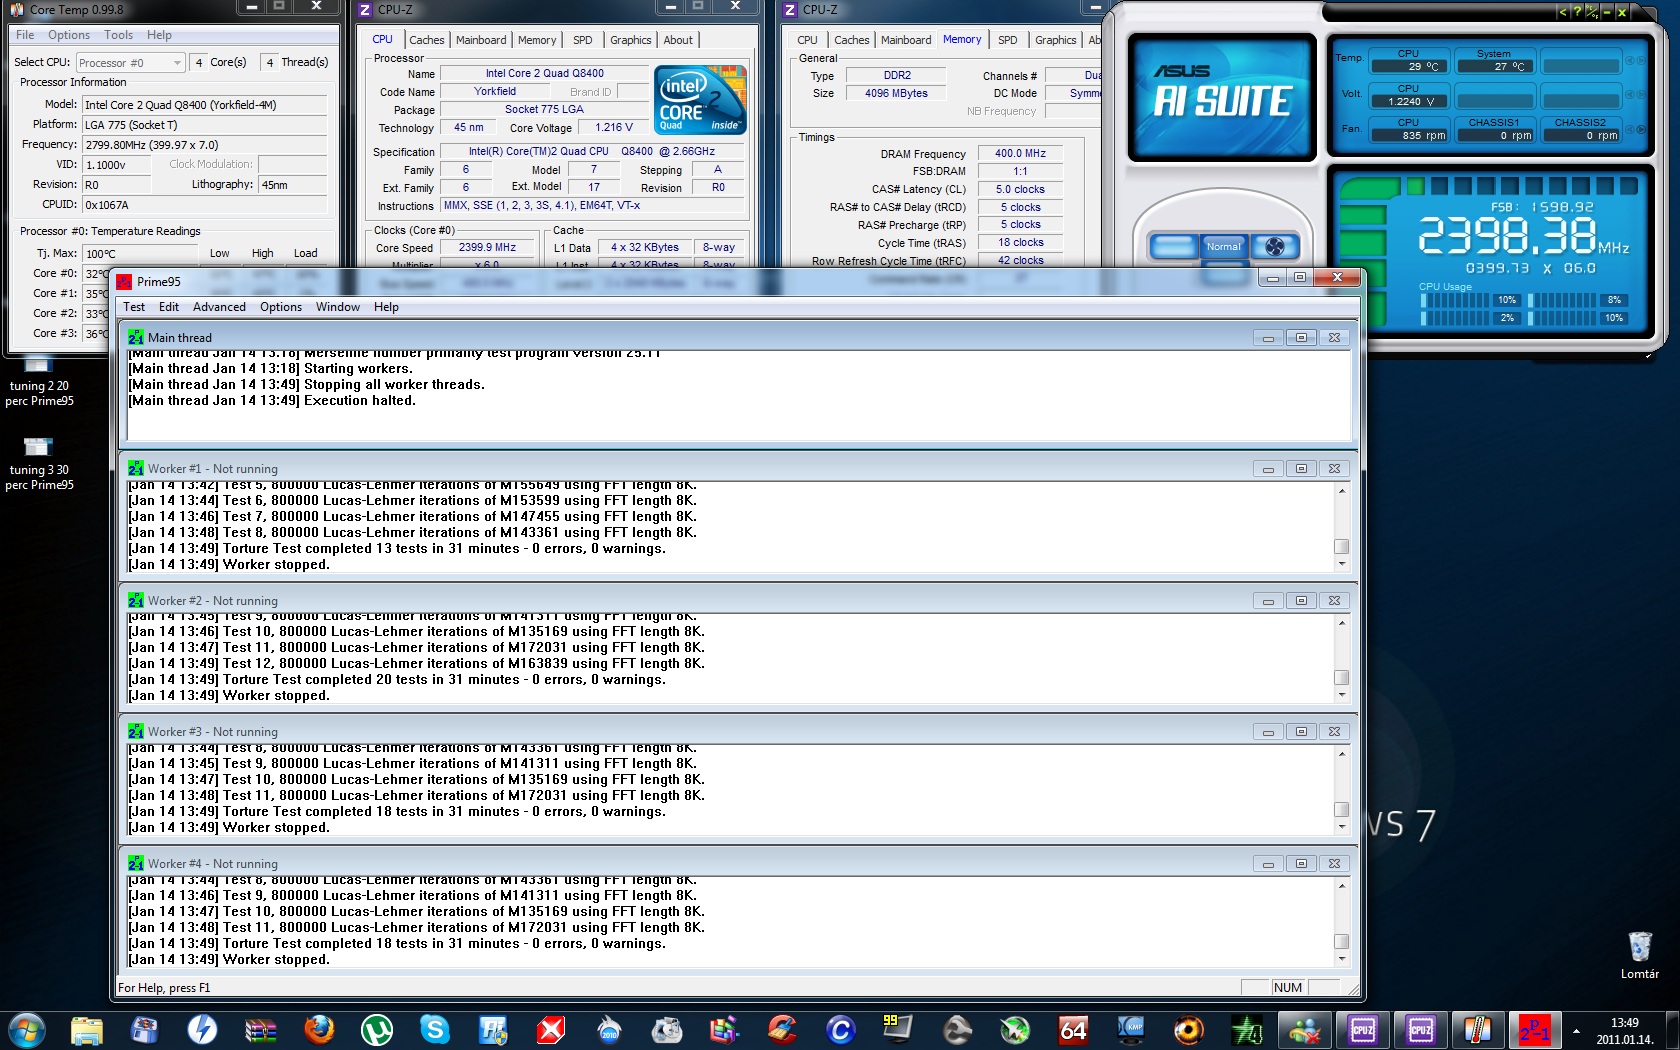The image size is (1680, 1050).
Task: Switch to Graphics tab in right CPU-Z window
Action: click(1056, 40)
